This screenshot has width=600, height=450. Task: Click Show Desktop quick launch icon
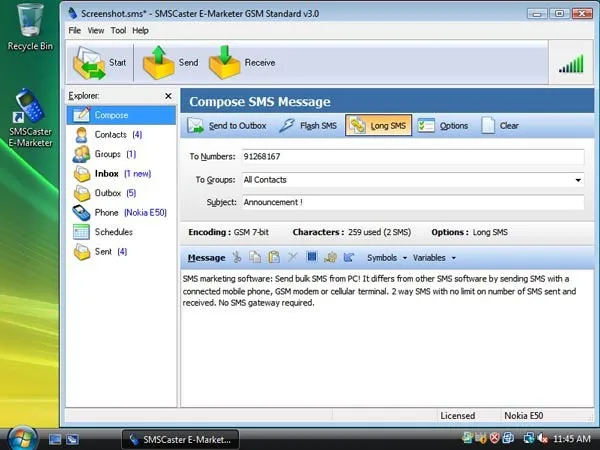point(55,439)
